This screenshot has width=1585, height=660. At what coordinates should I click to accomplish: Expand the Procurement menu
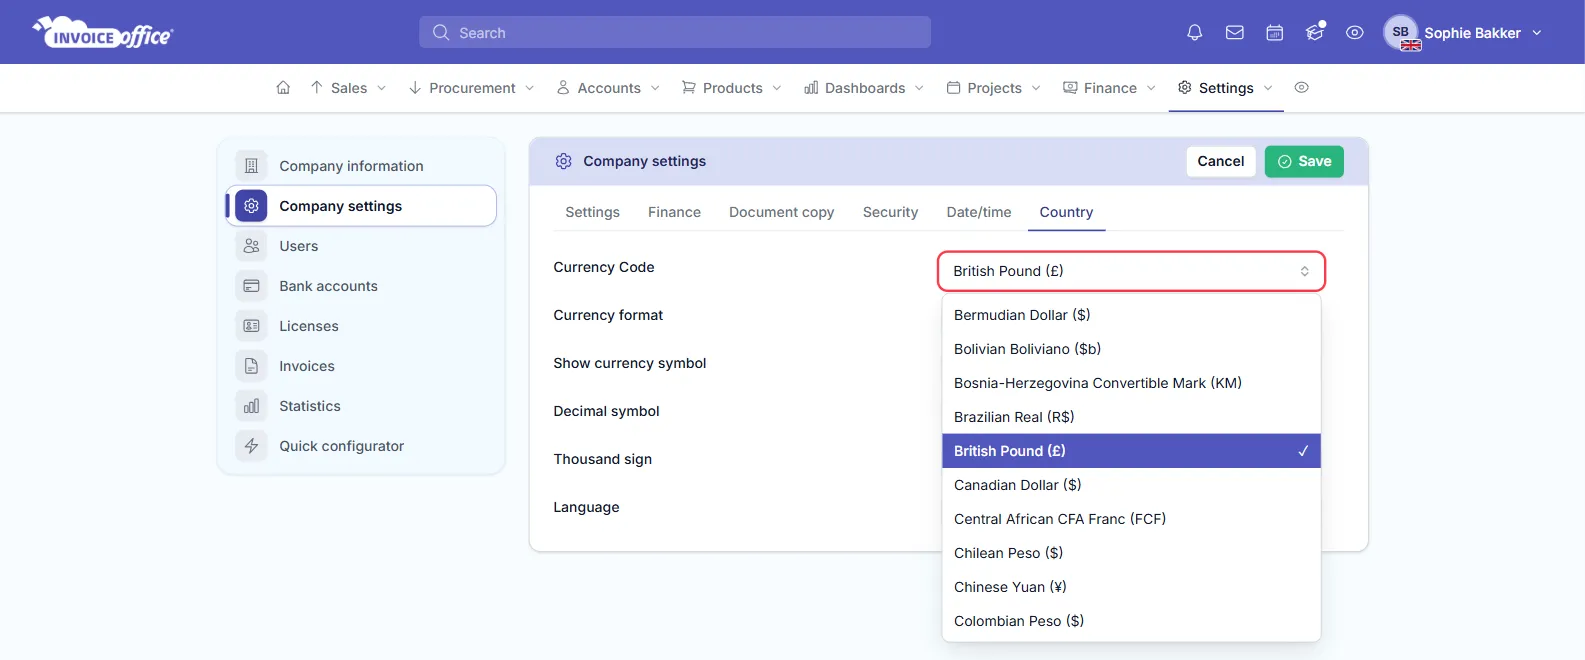(471, 88)
